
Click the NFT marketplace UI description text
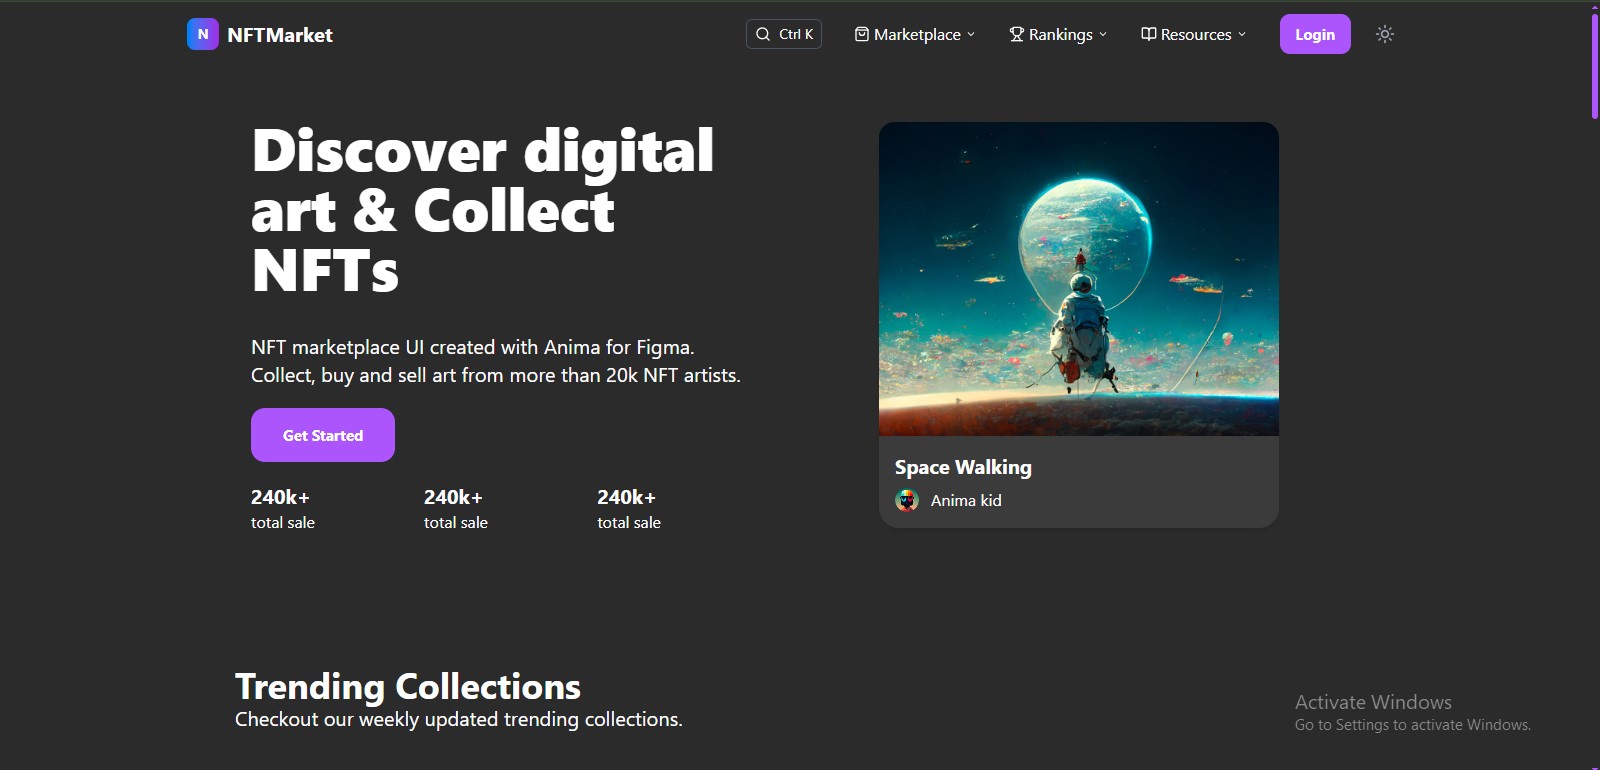point(496,361)
